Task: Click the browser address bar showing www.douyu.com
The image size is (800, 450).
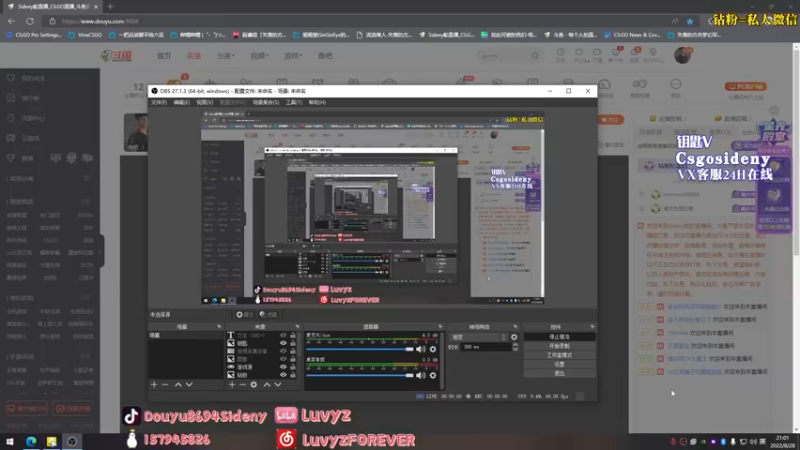Action: pos(357,21)
